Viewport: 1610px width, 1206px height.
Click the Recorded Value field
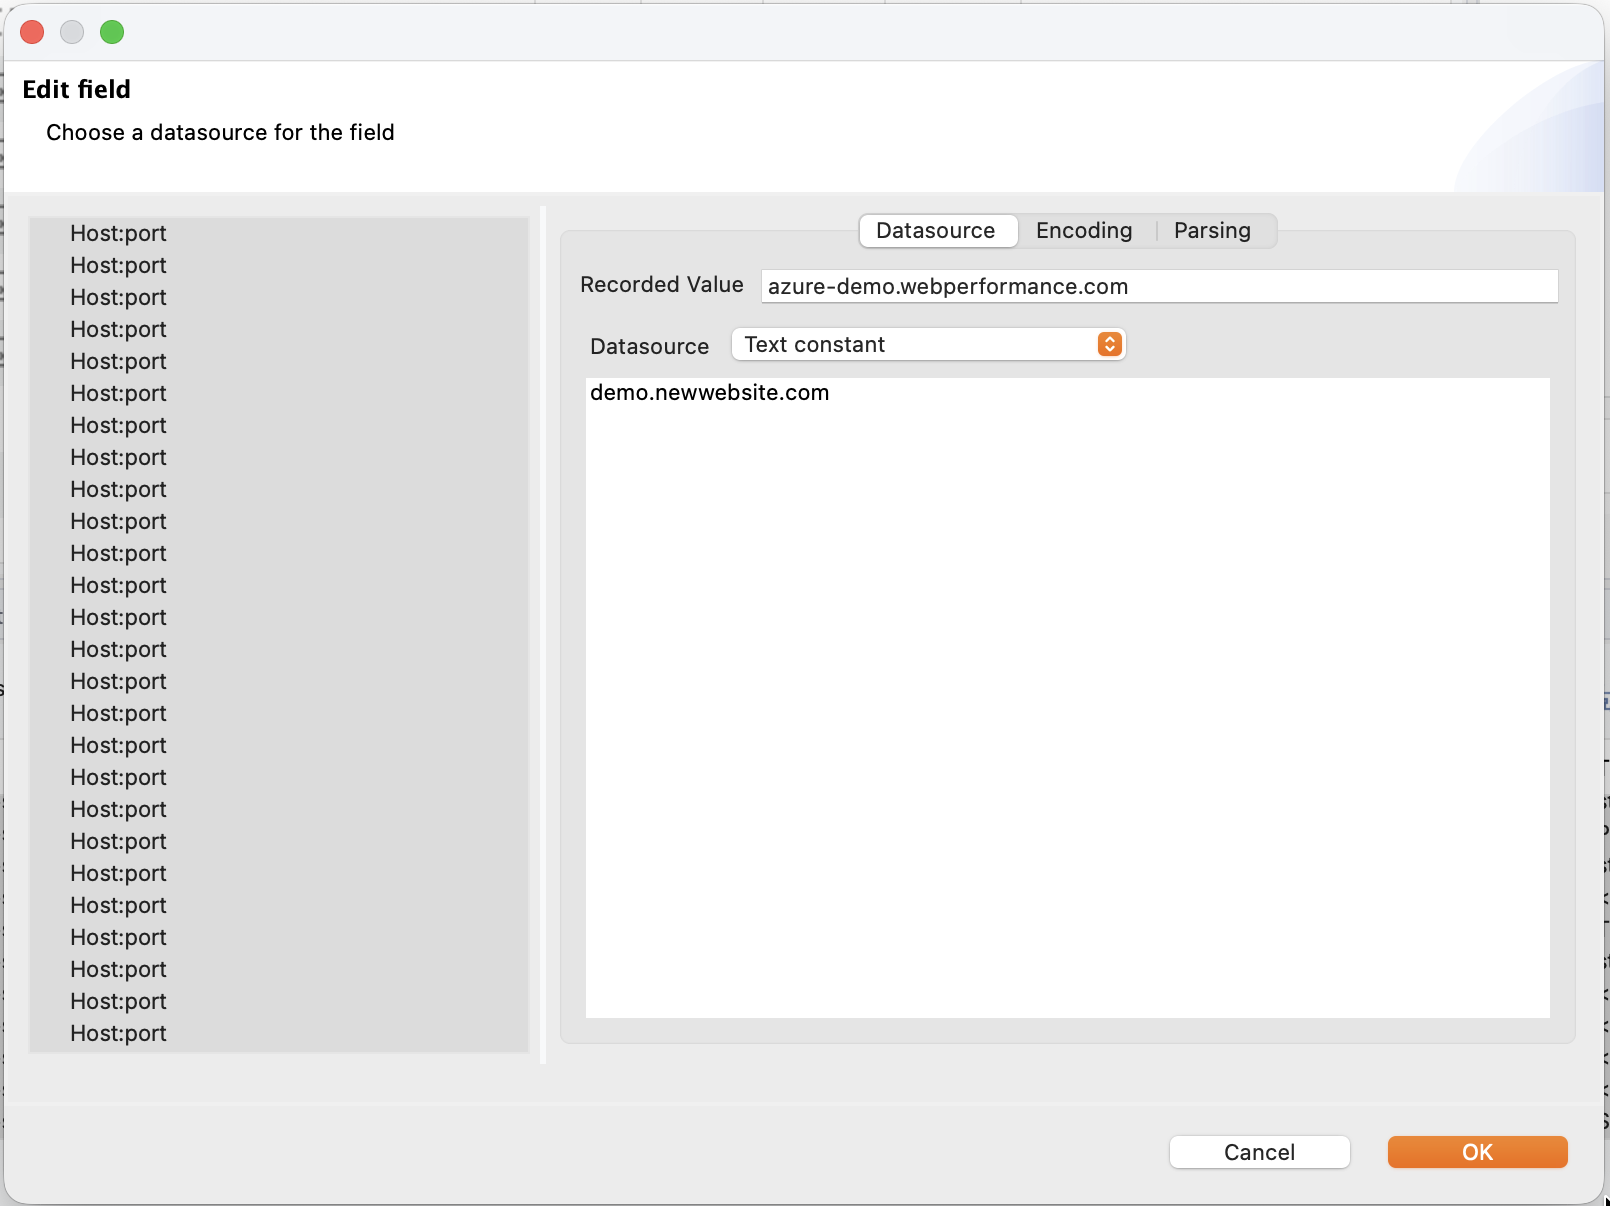click(1159, 286)
